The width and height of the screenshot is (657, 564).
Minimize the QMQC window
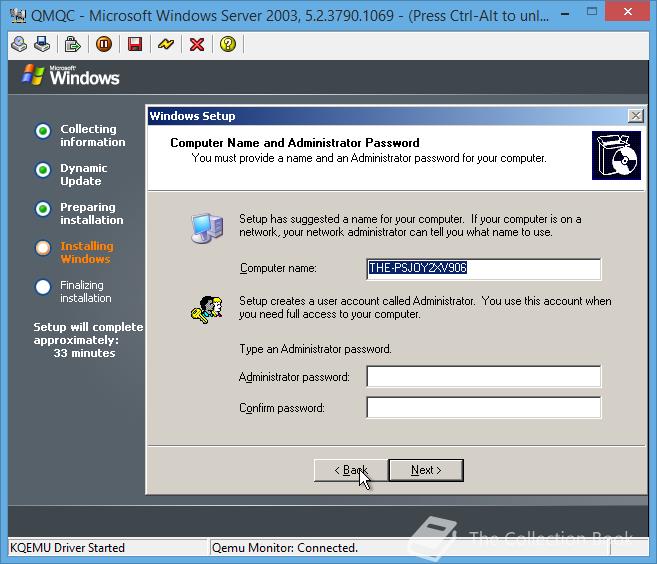(x=565, y=13)
